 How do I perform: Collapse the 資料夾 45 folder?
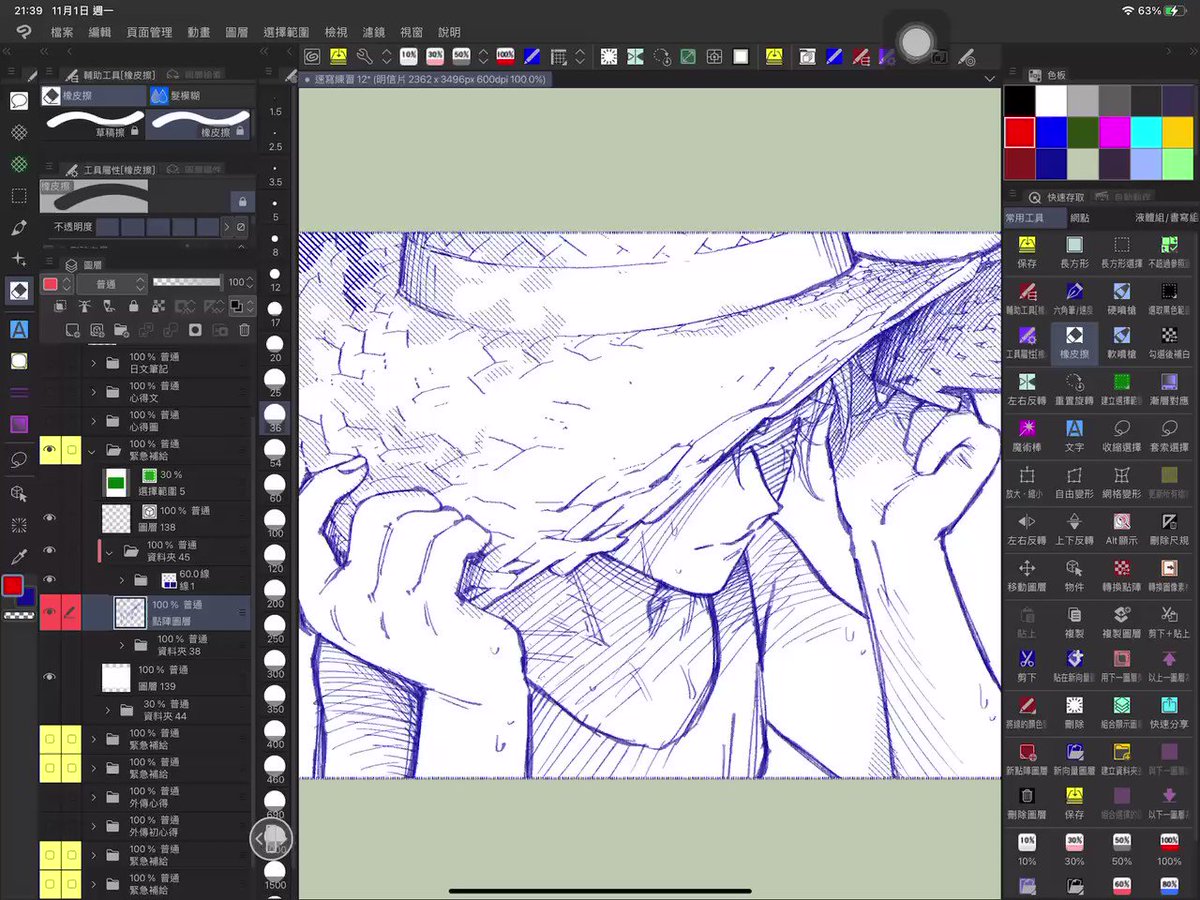point(109,551)
